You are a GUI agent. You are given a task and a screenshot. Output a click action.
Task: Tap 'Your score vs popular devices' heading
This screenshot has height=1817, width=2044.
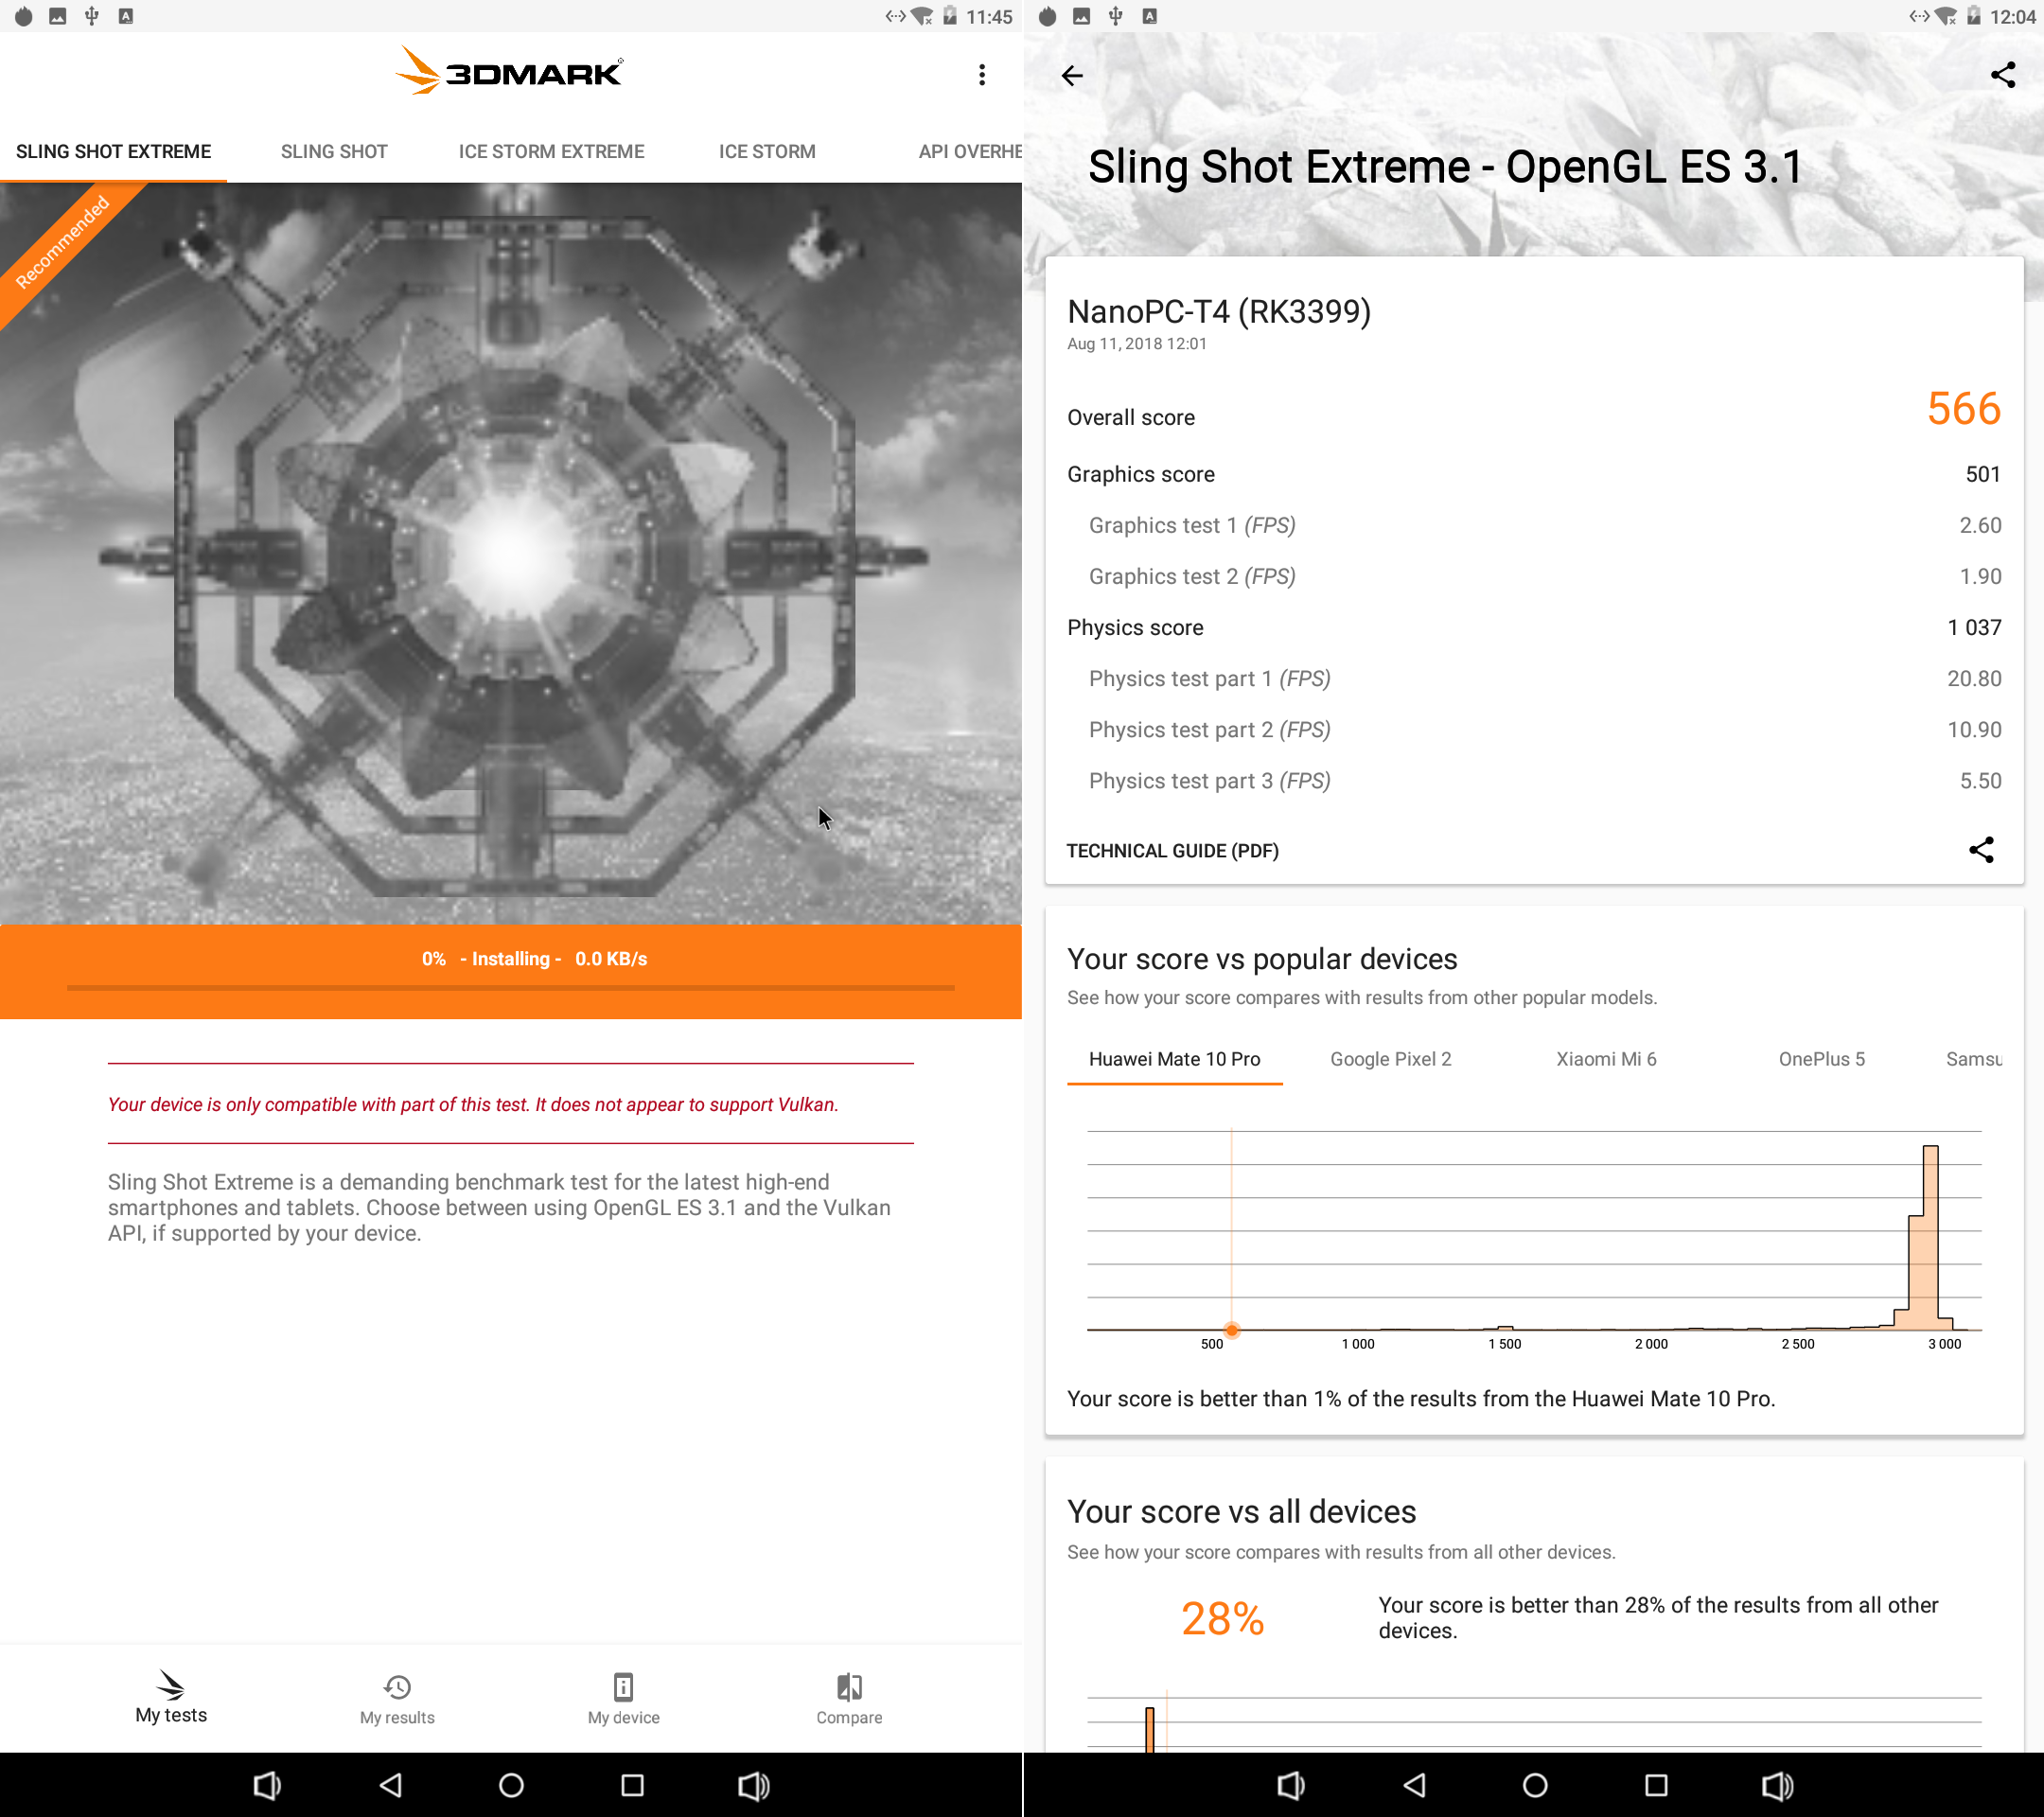1262,960
